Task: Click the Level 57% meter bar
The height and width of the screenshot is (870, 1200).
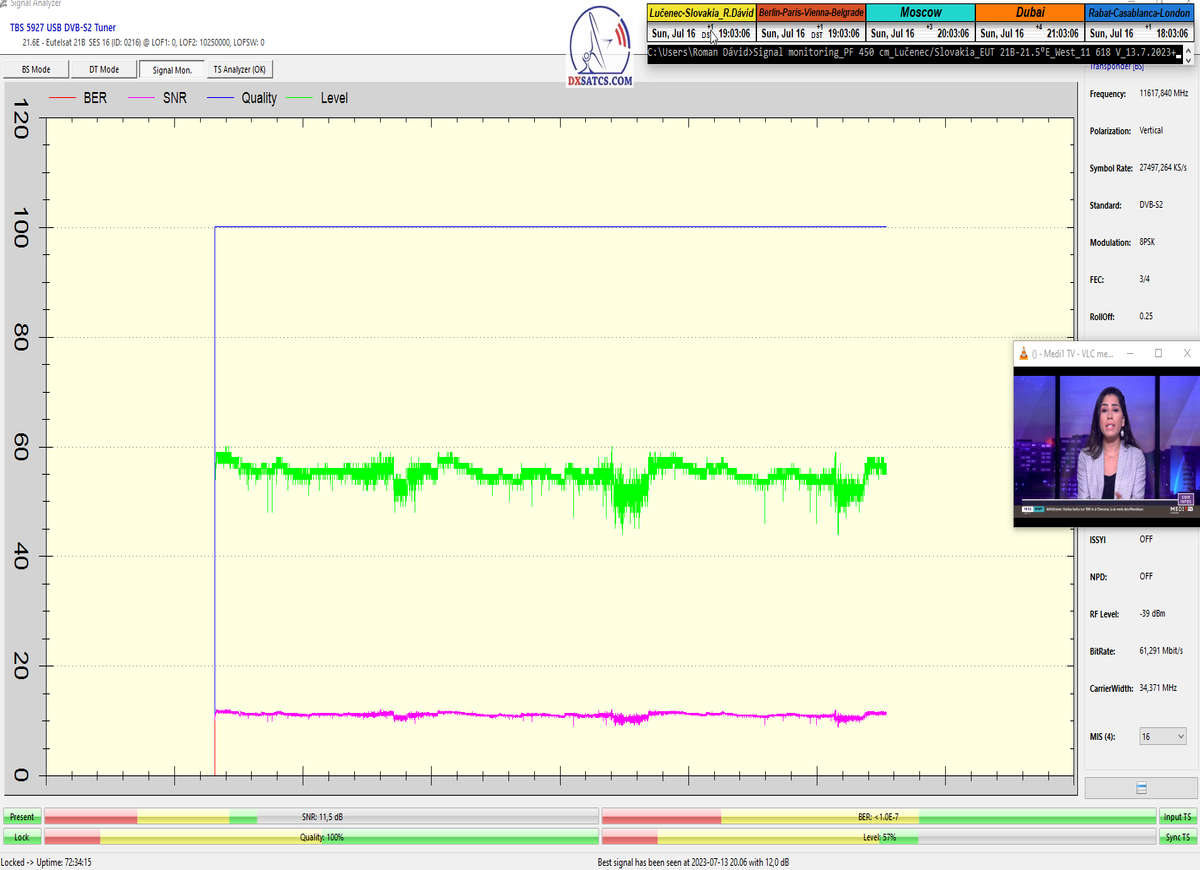Action: pyautogui.click(x=878, y=836)
